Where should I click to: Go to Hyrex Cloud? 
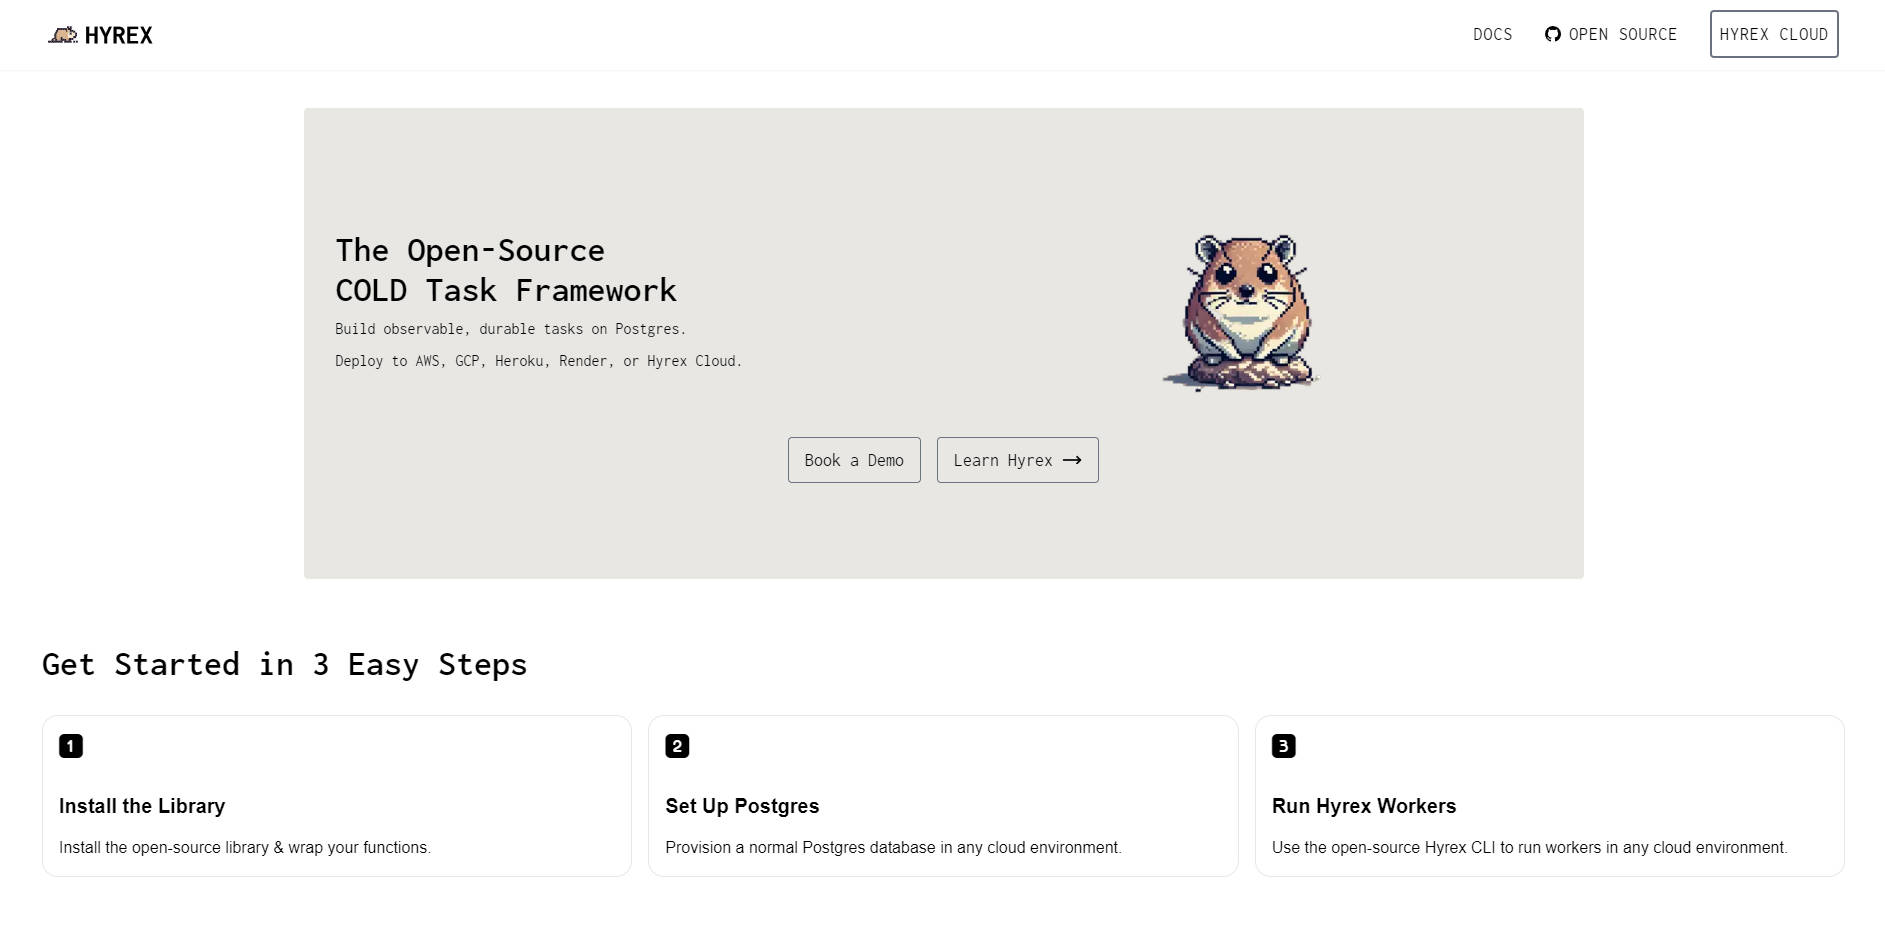pos(1773,34)
